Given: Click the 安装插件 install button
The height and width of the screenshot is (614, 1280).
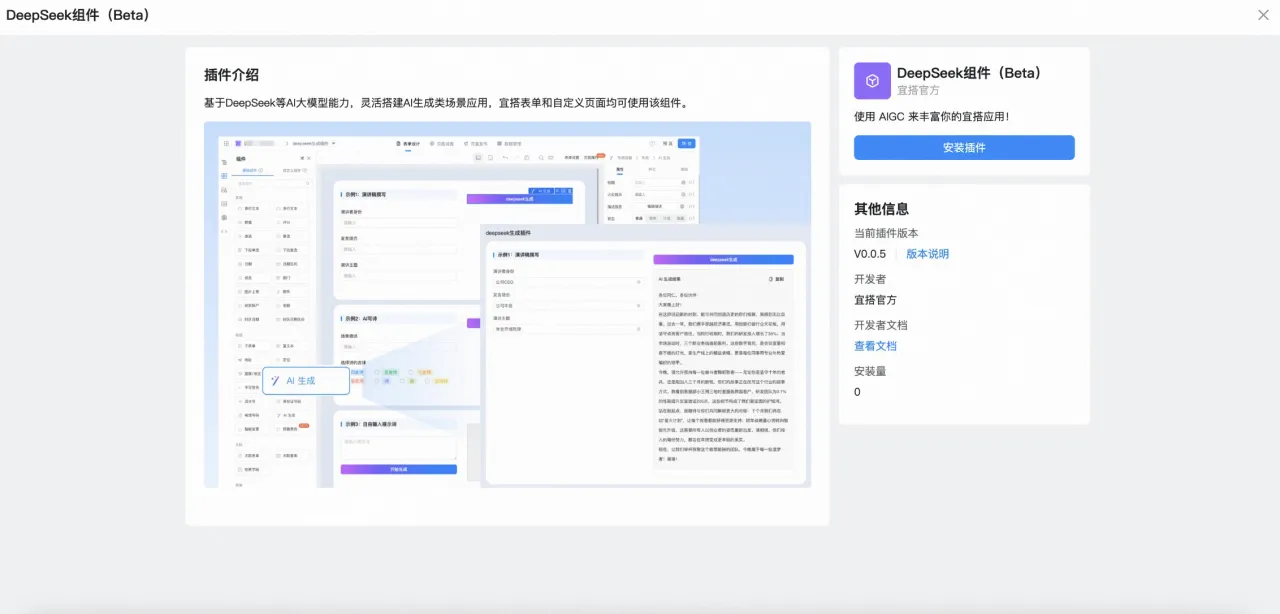Looking at the screenshot, I should [x=964, y=148].
